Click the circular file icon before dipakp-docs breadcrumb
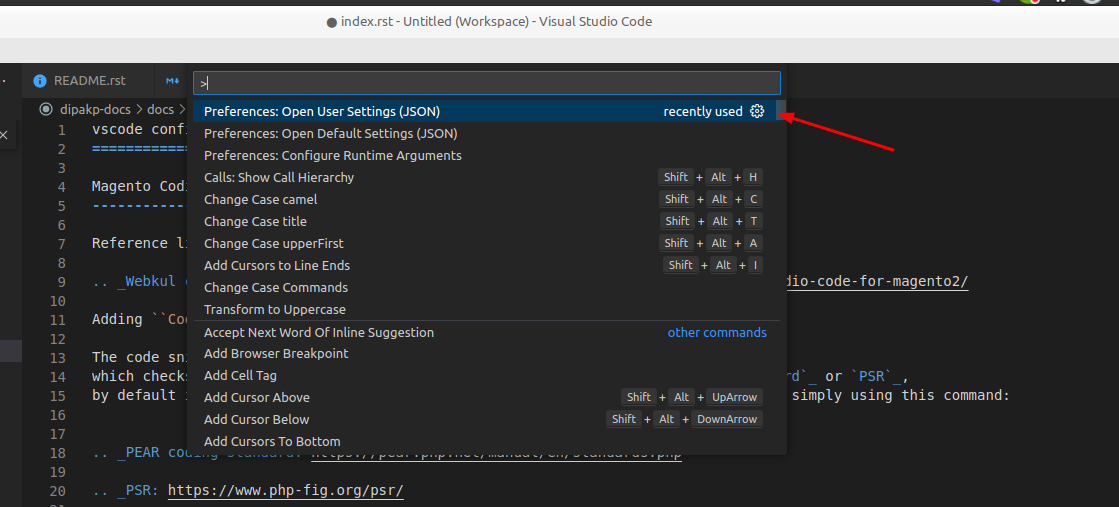Viewport: 1119px width, 507px height. 46,109
